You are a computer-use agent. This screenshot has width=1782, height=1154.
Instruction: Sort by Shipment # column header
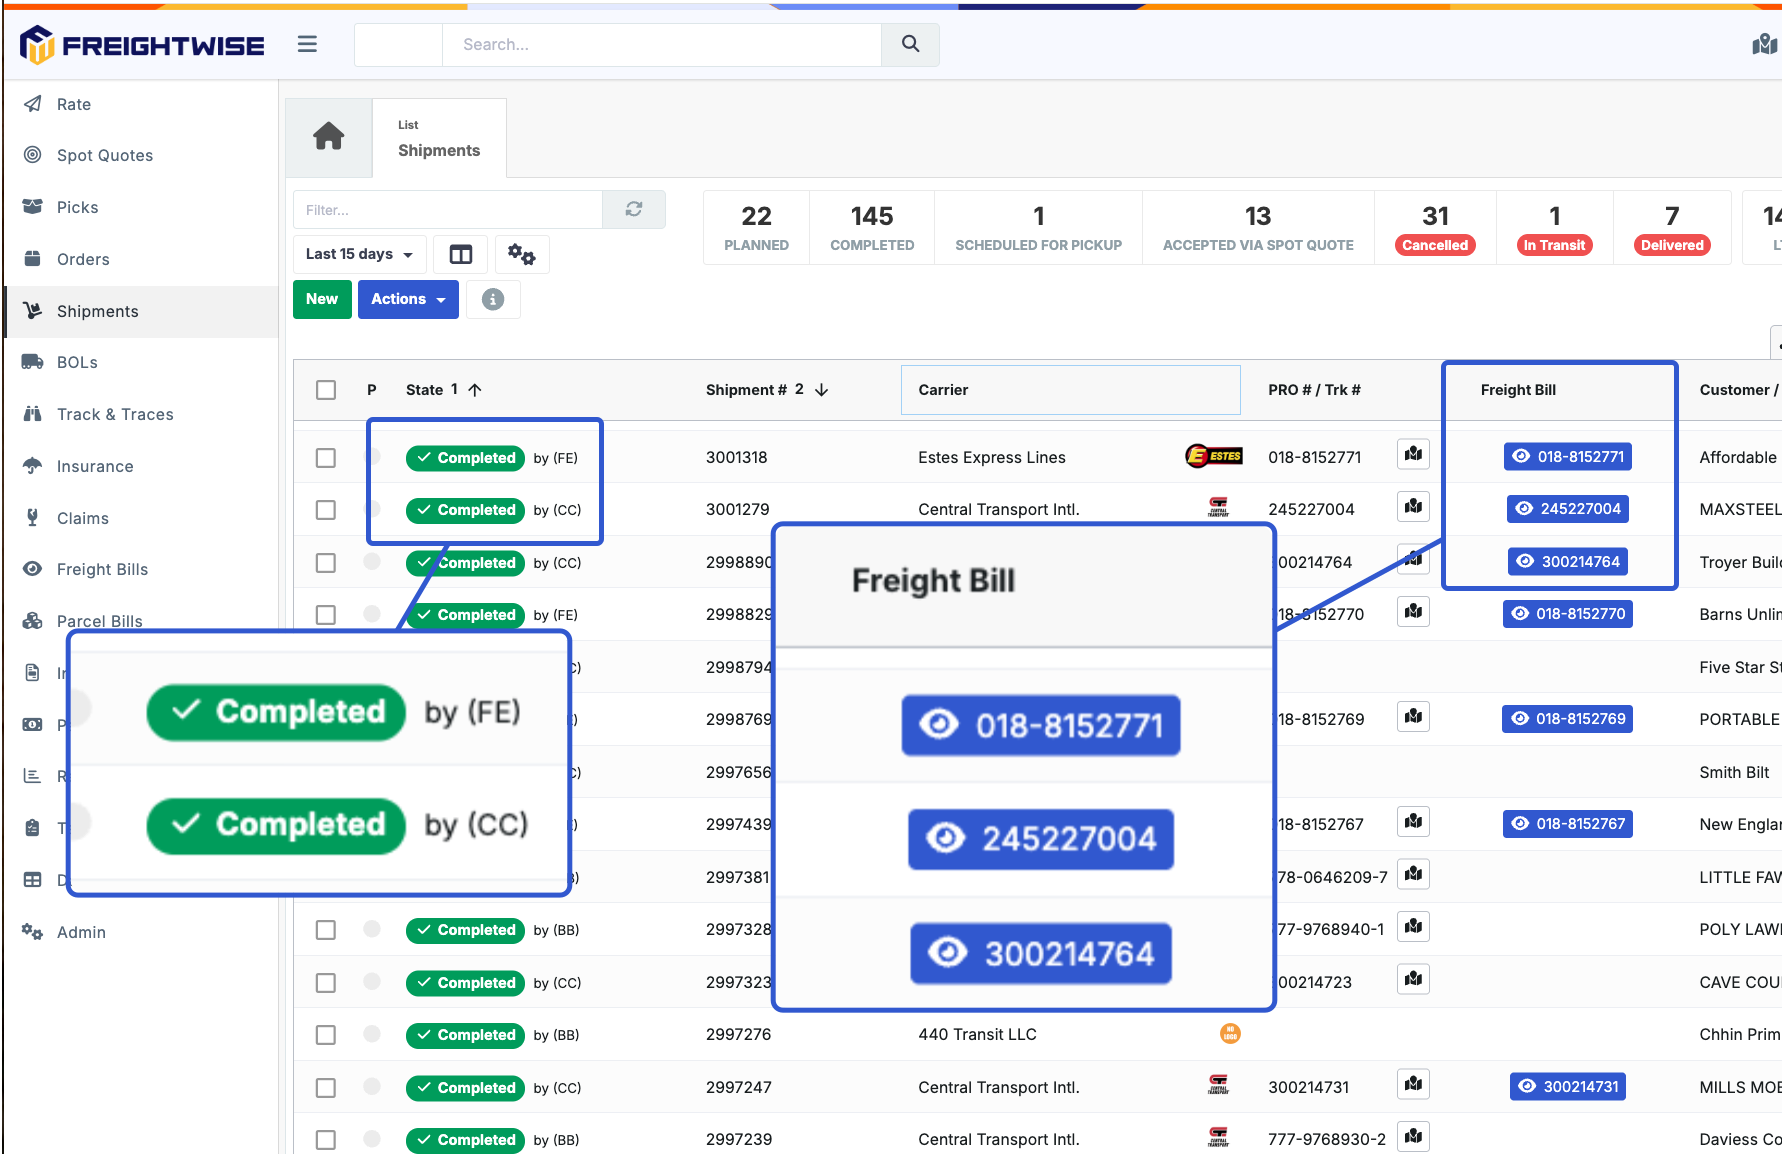click(746, 390)
